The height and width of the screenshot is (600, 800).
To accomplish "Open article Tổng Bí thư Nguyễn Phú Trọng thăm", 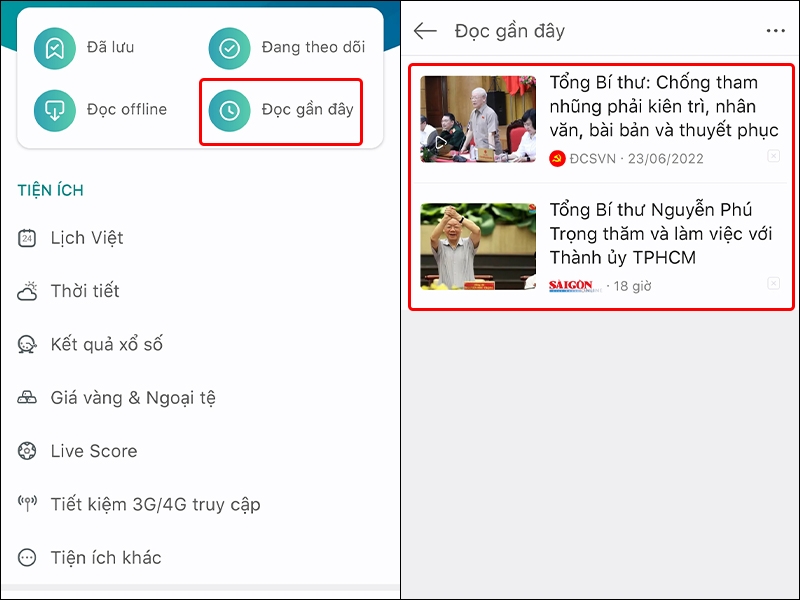I will click(x=661, y=234).
